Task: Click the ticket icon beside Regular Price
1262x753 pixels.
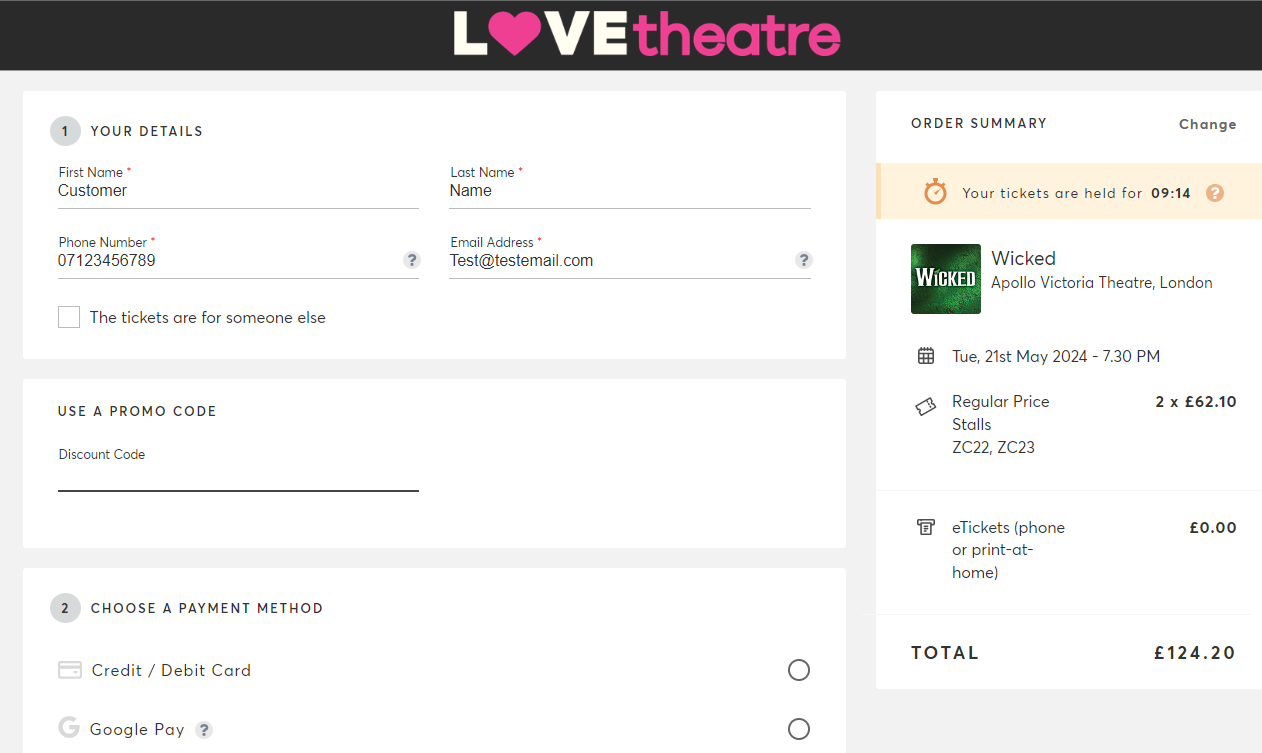Action: coord(926,407)
